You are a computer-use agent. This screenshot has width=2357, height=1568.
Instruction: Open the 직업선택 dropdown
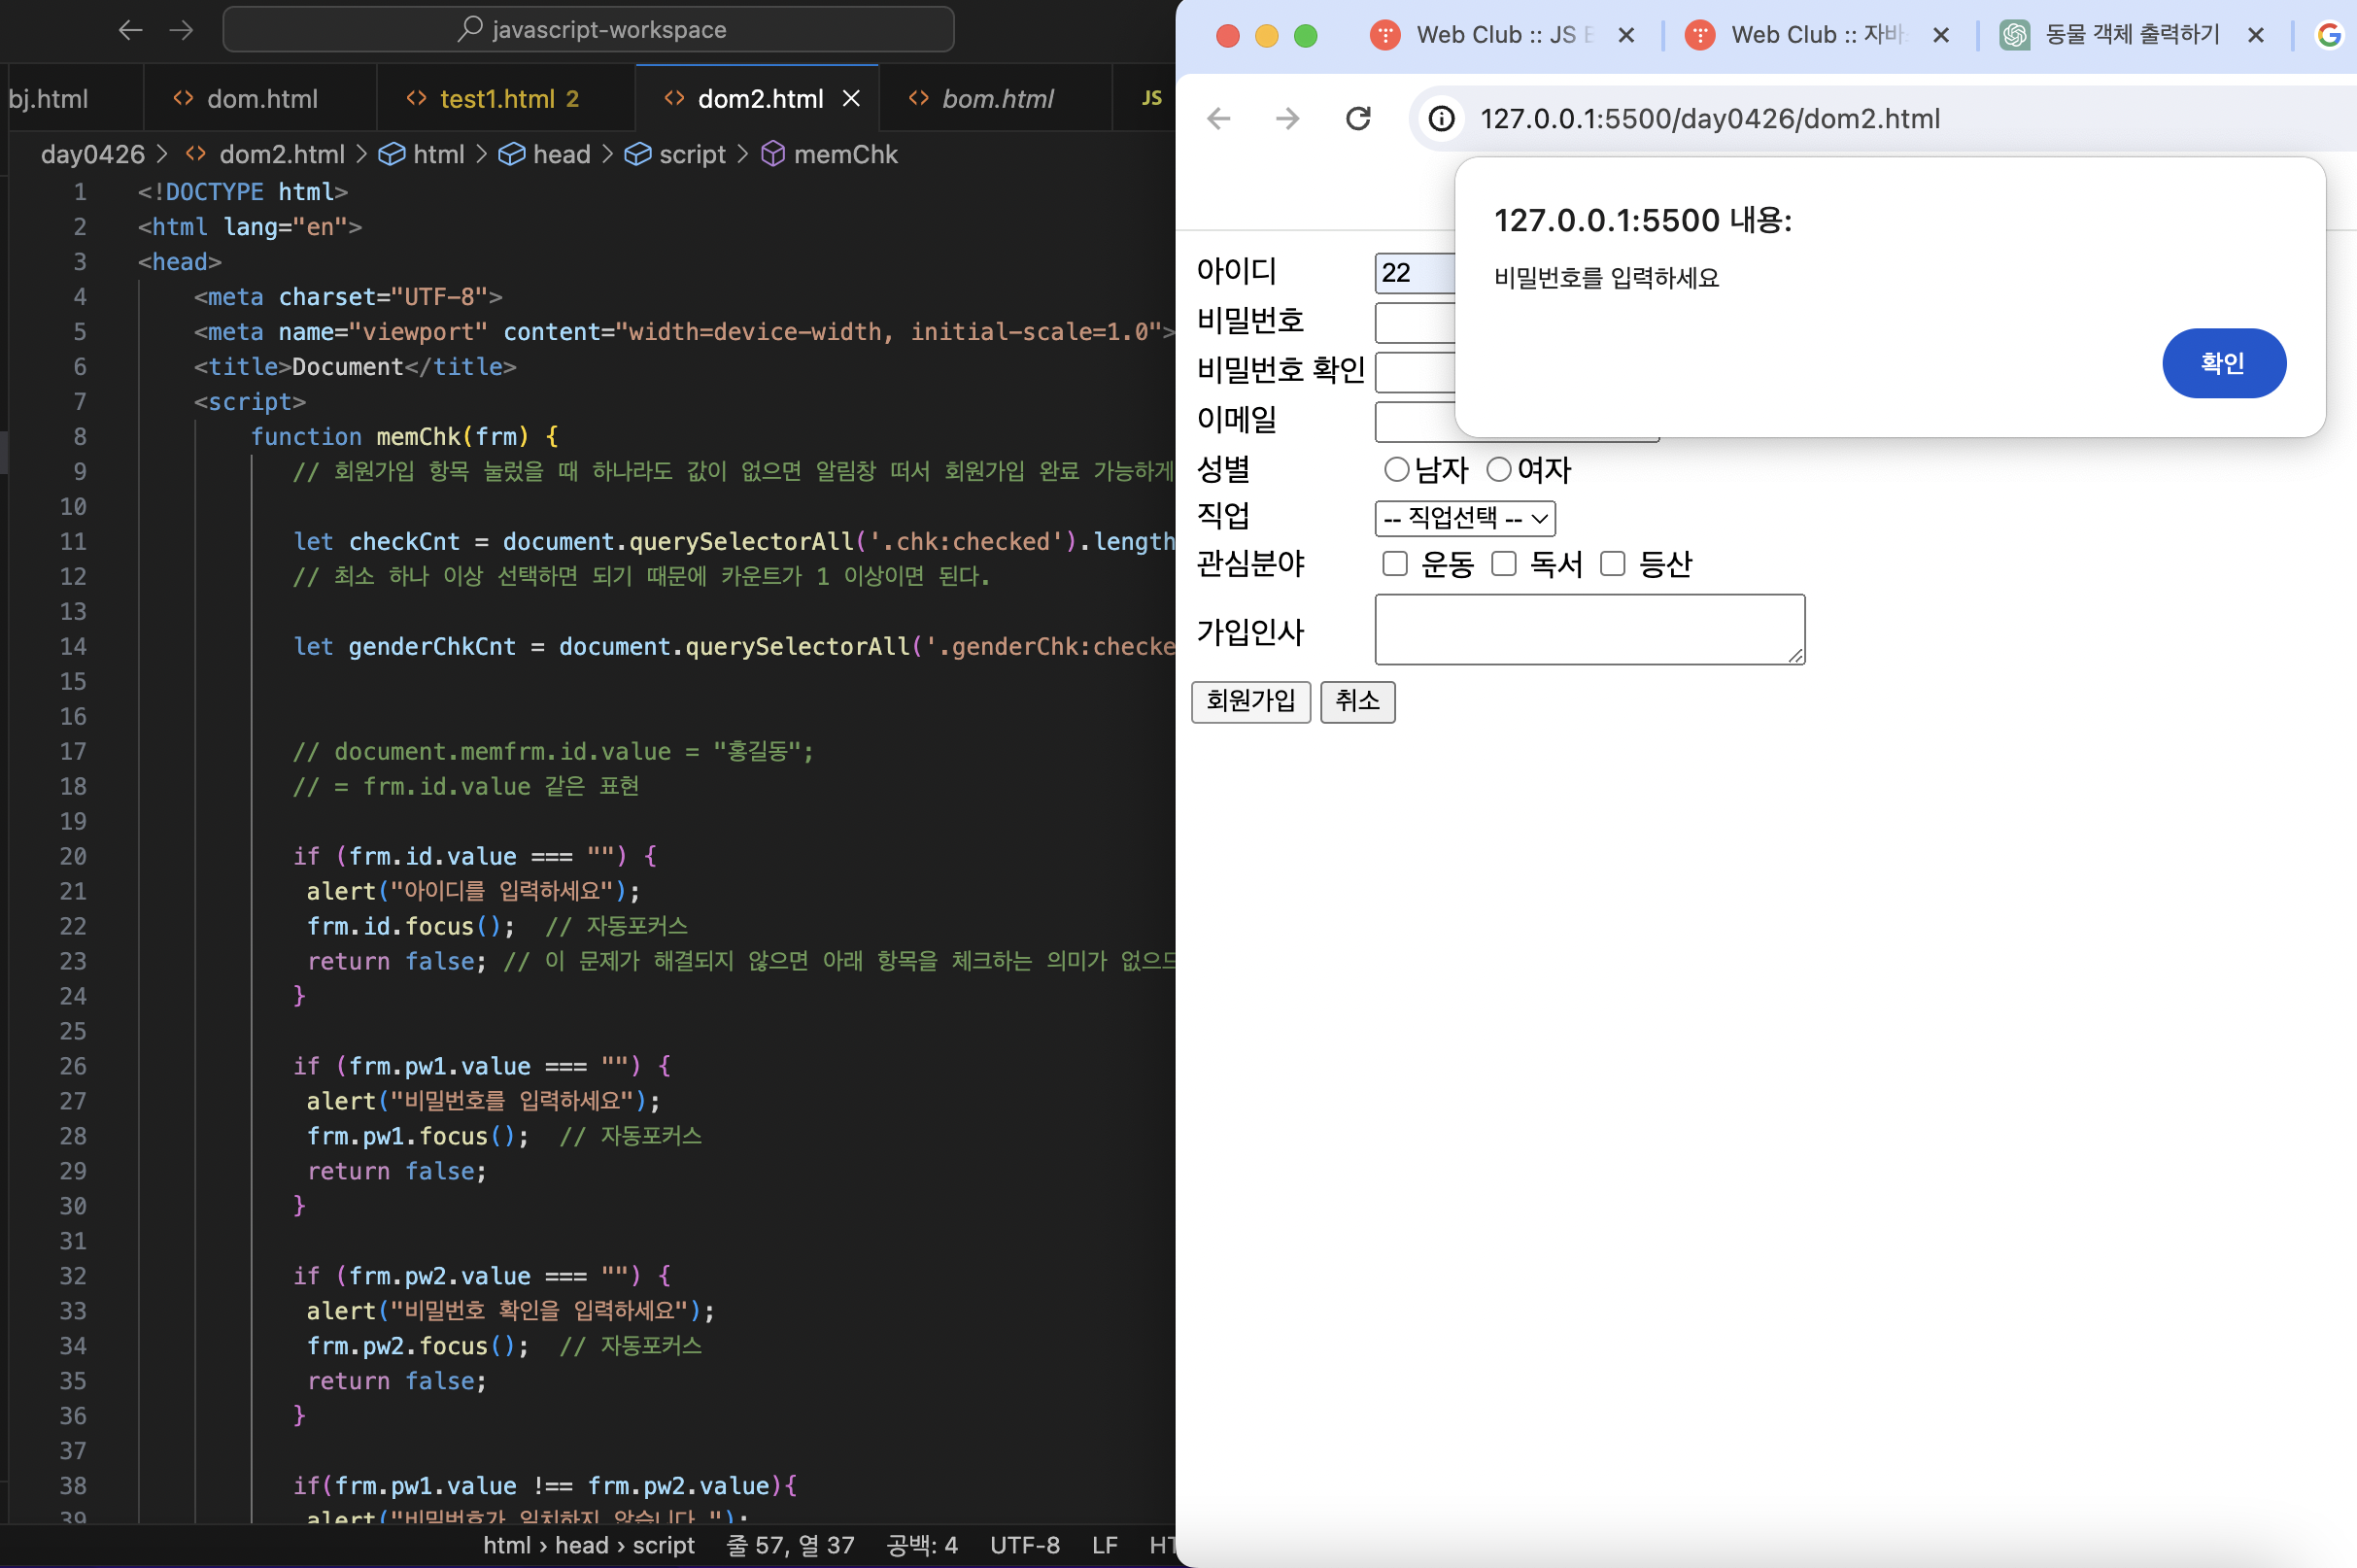click(x=1464, y=518)
